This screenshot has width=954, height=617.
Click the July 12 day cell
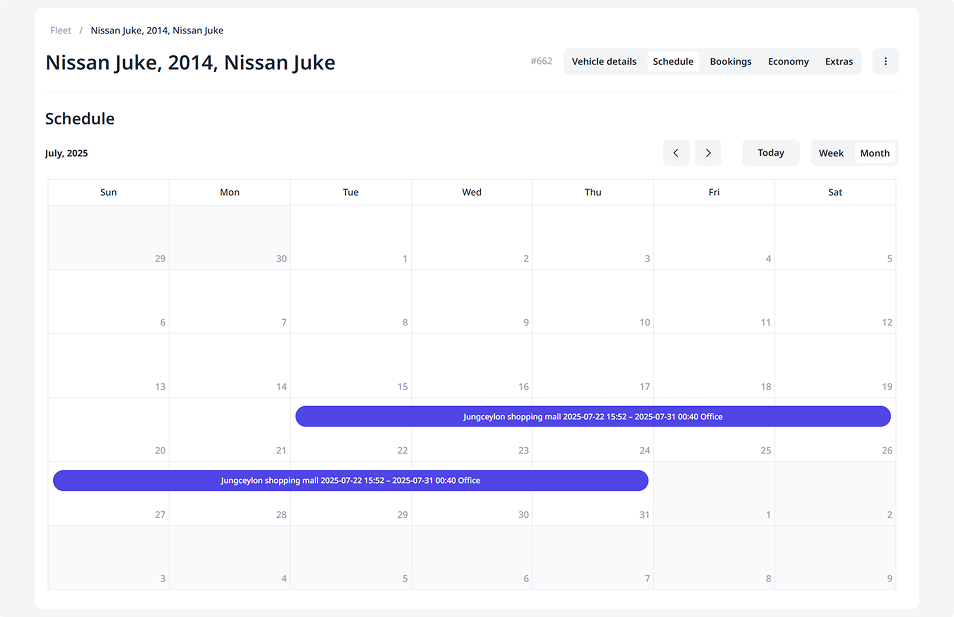point(835,301)
